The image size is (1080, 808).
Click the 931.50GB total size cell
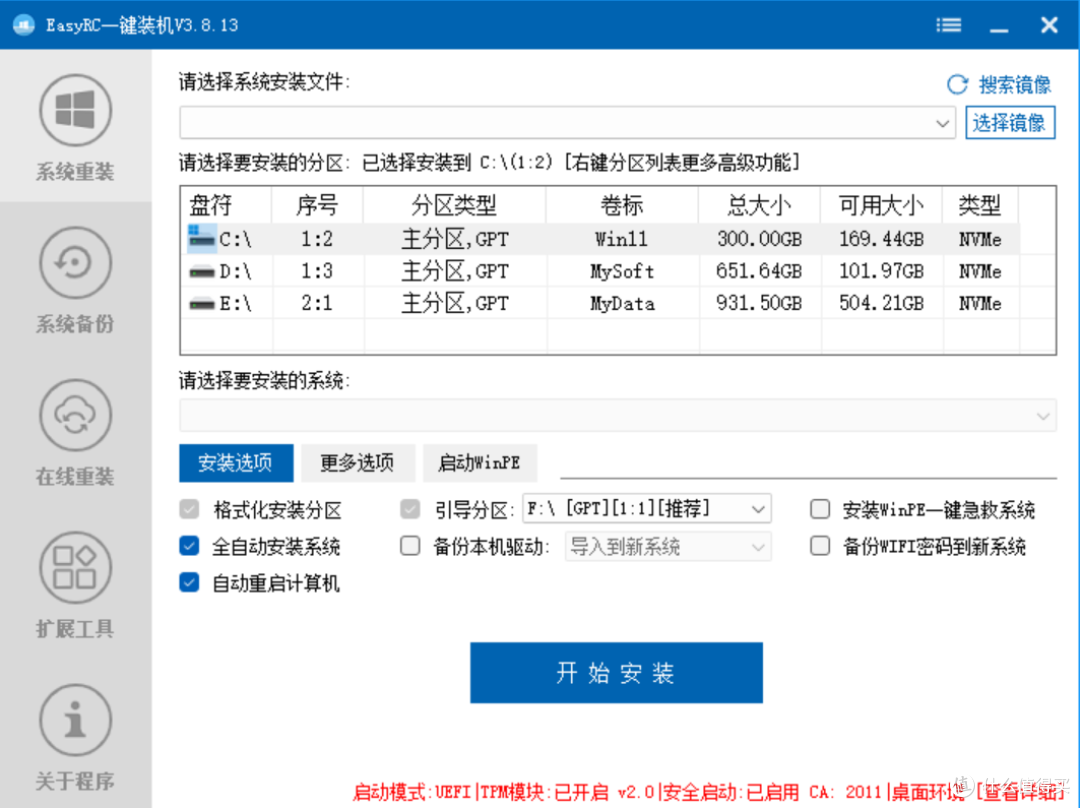pos(759,303)
